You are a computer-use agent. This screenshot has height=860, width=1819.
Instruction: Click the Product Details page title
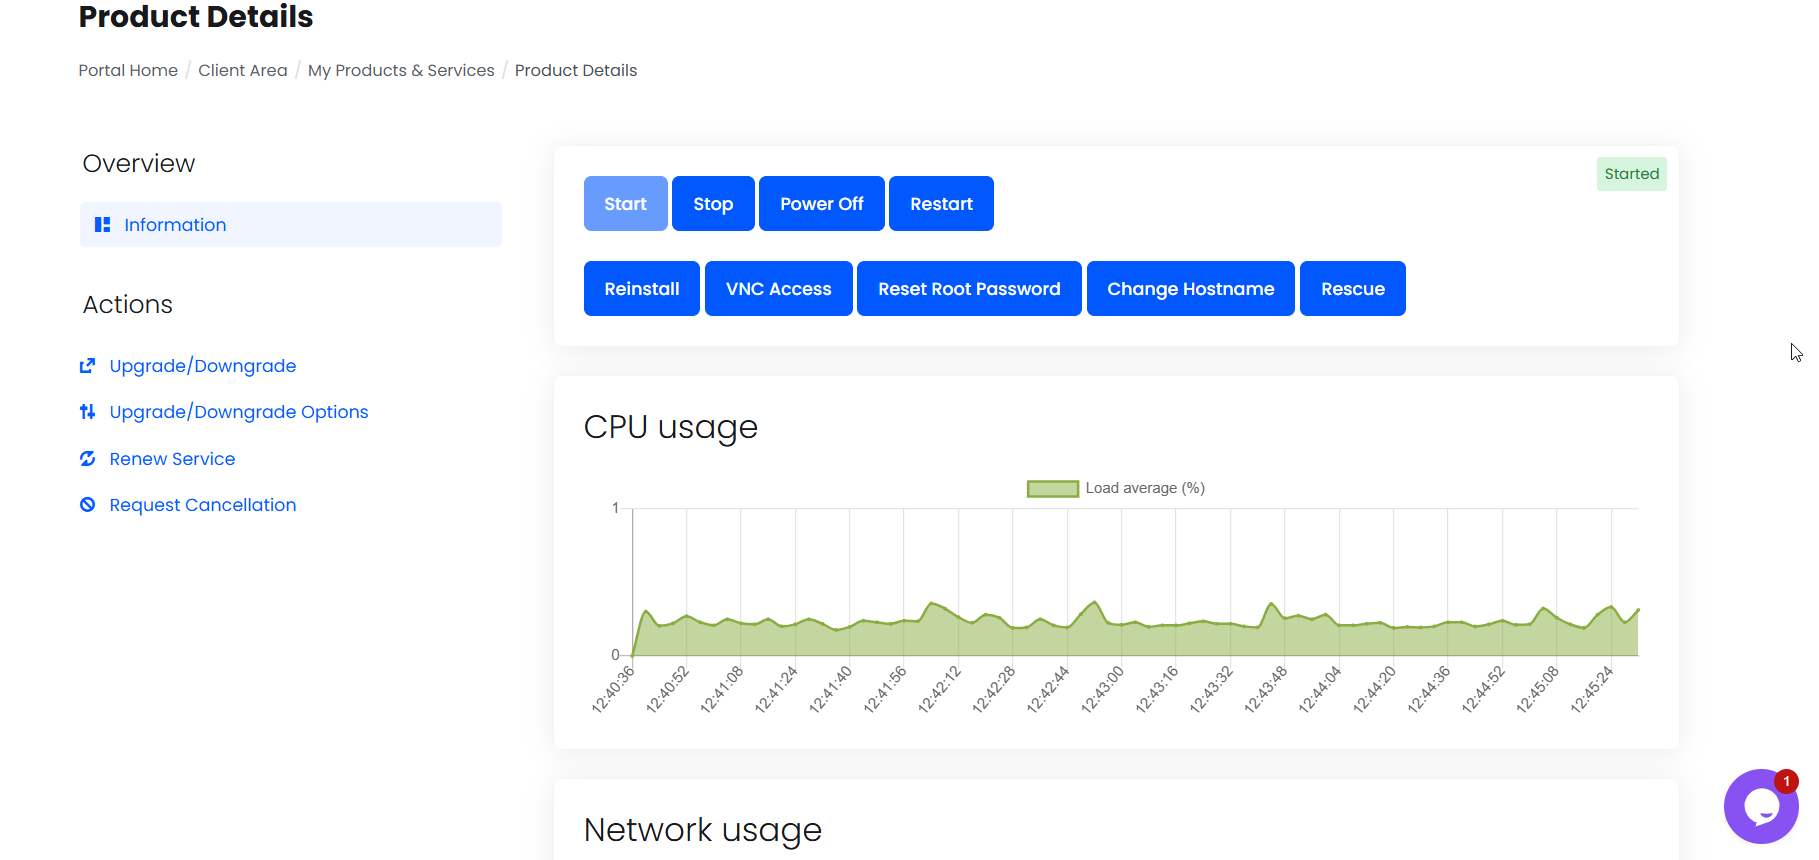tap(196, 16)
